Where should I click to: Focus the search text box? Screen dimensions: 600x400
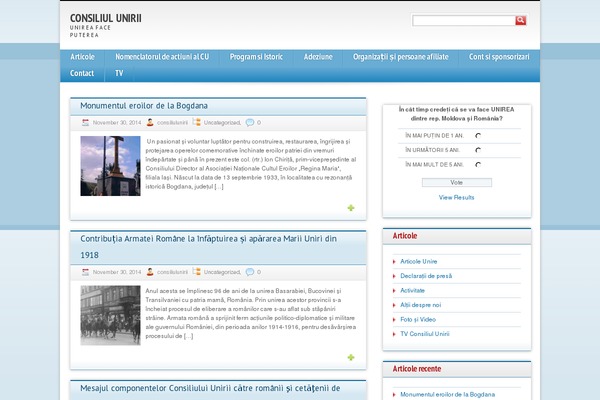pos(464,20)
